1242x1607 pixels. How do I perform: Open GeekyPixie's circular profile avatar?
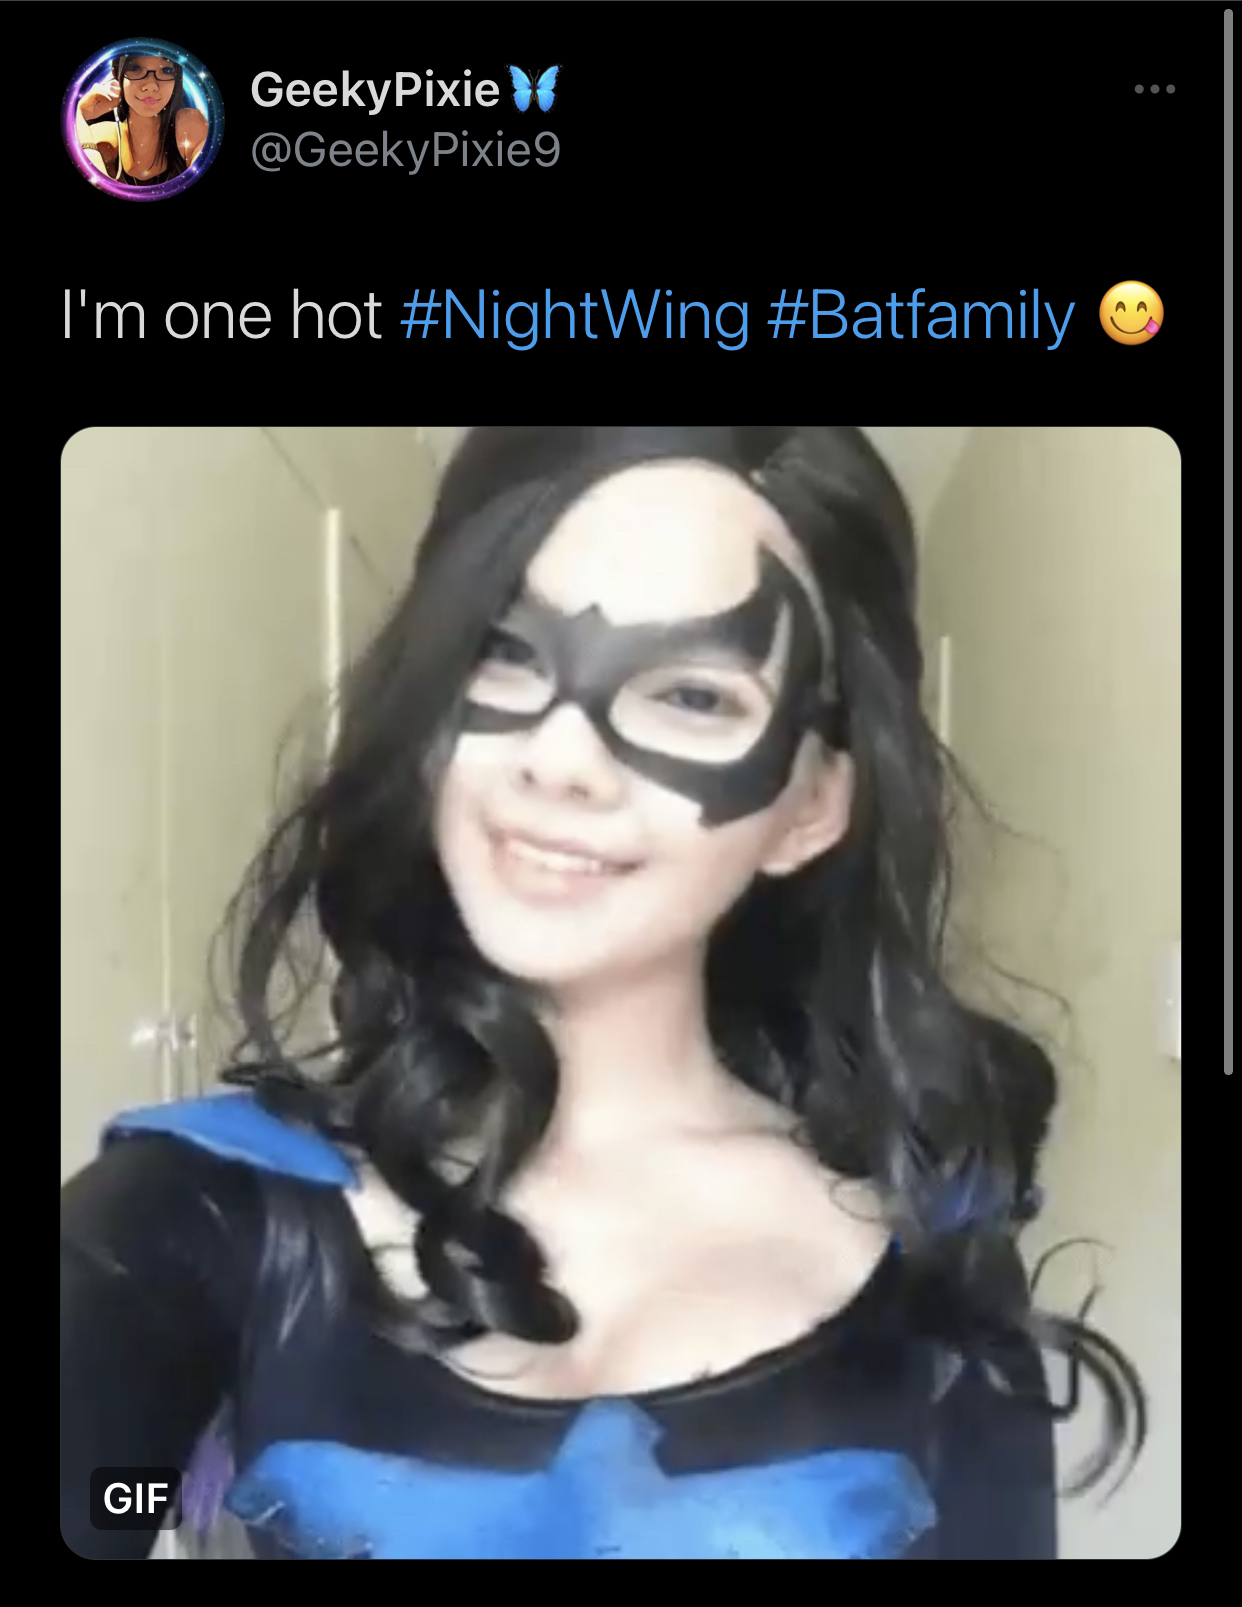tap(142, 121)
